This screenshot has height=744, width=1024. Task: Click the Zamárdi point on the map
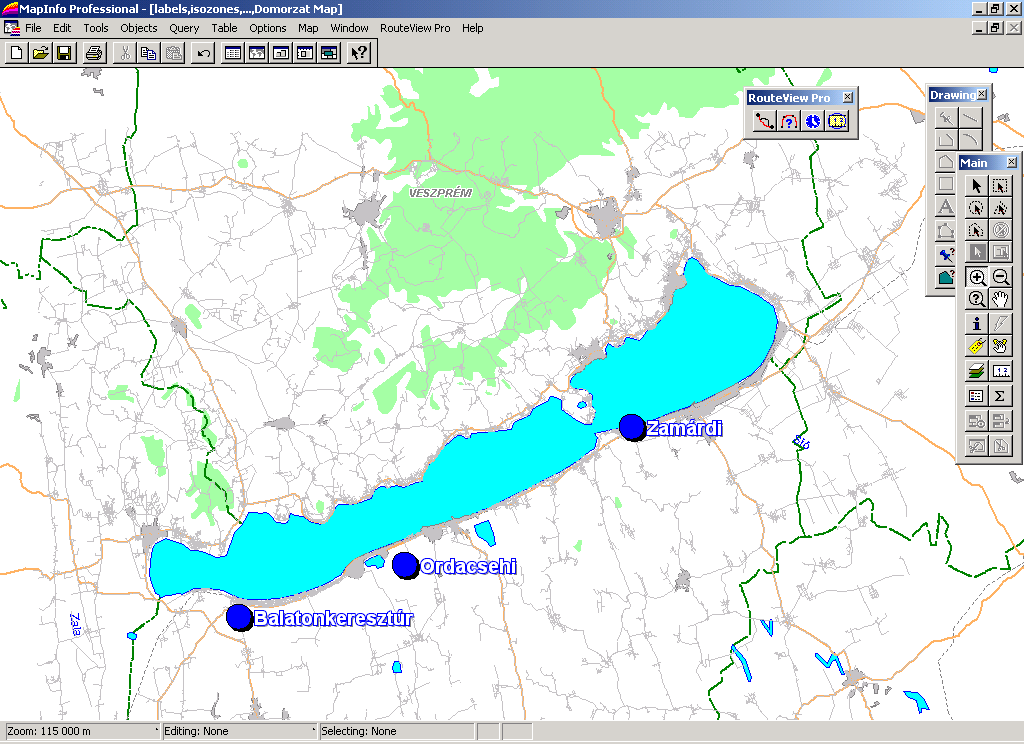pyautogui.click(x=631, y=427)
